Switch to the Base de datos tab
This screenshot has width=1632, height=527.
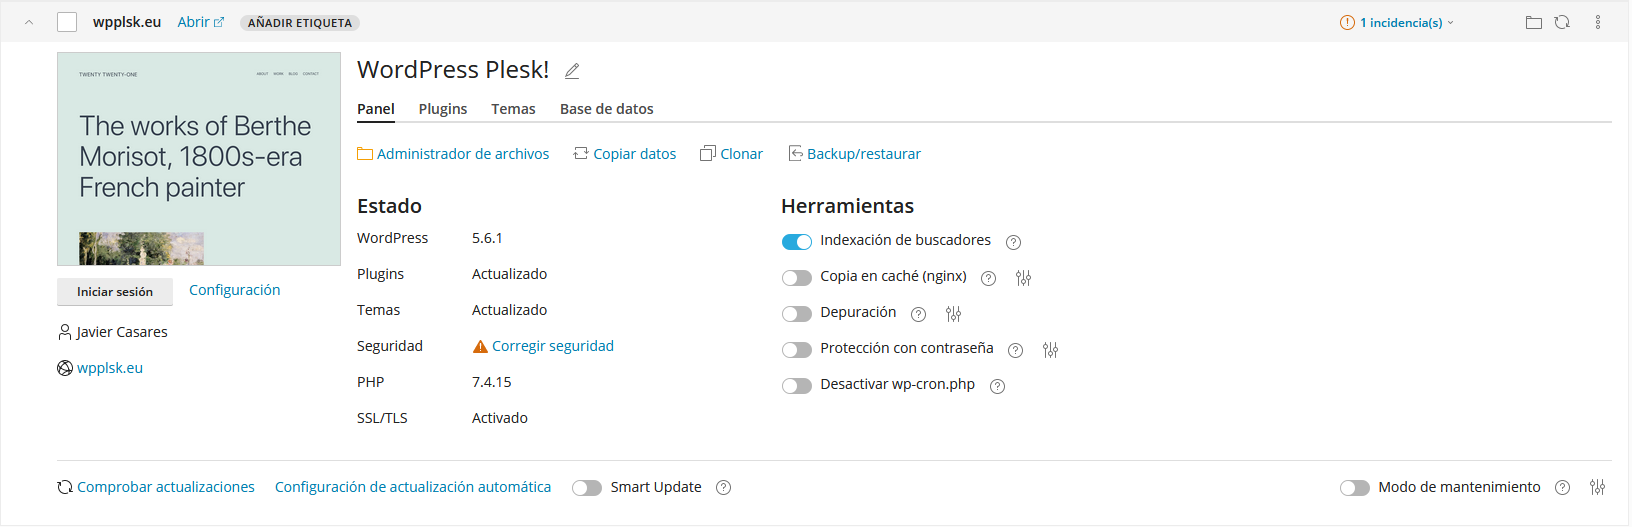click(x=607, y=109)
